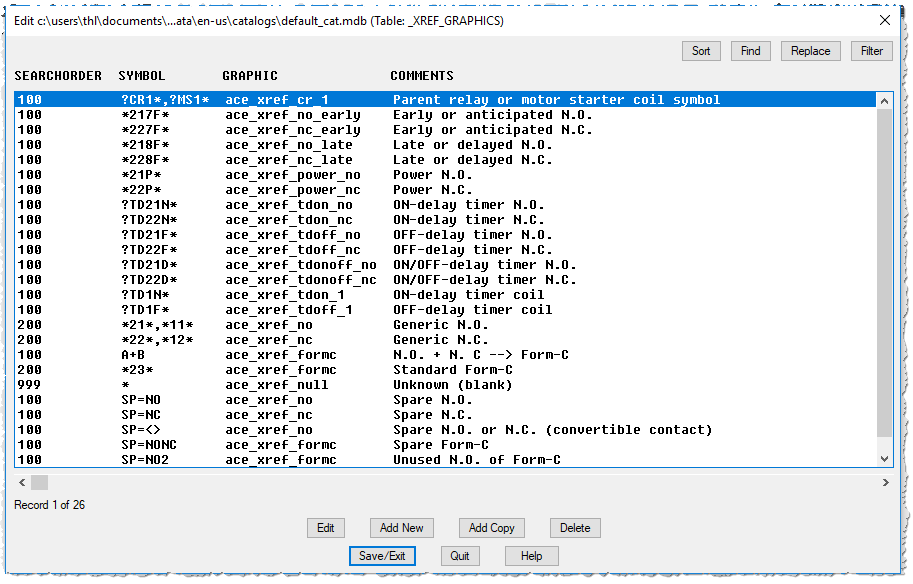Select the ace_xref_tdon_nc row

click(445, 220)
